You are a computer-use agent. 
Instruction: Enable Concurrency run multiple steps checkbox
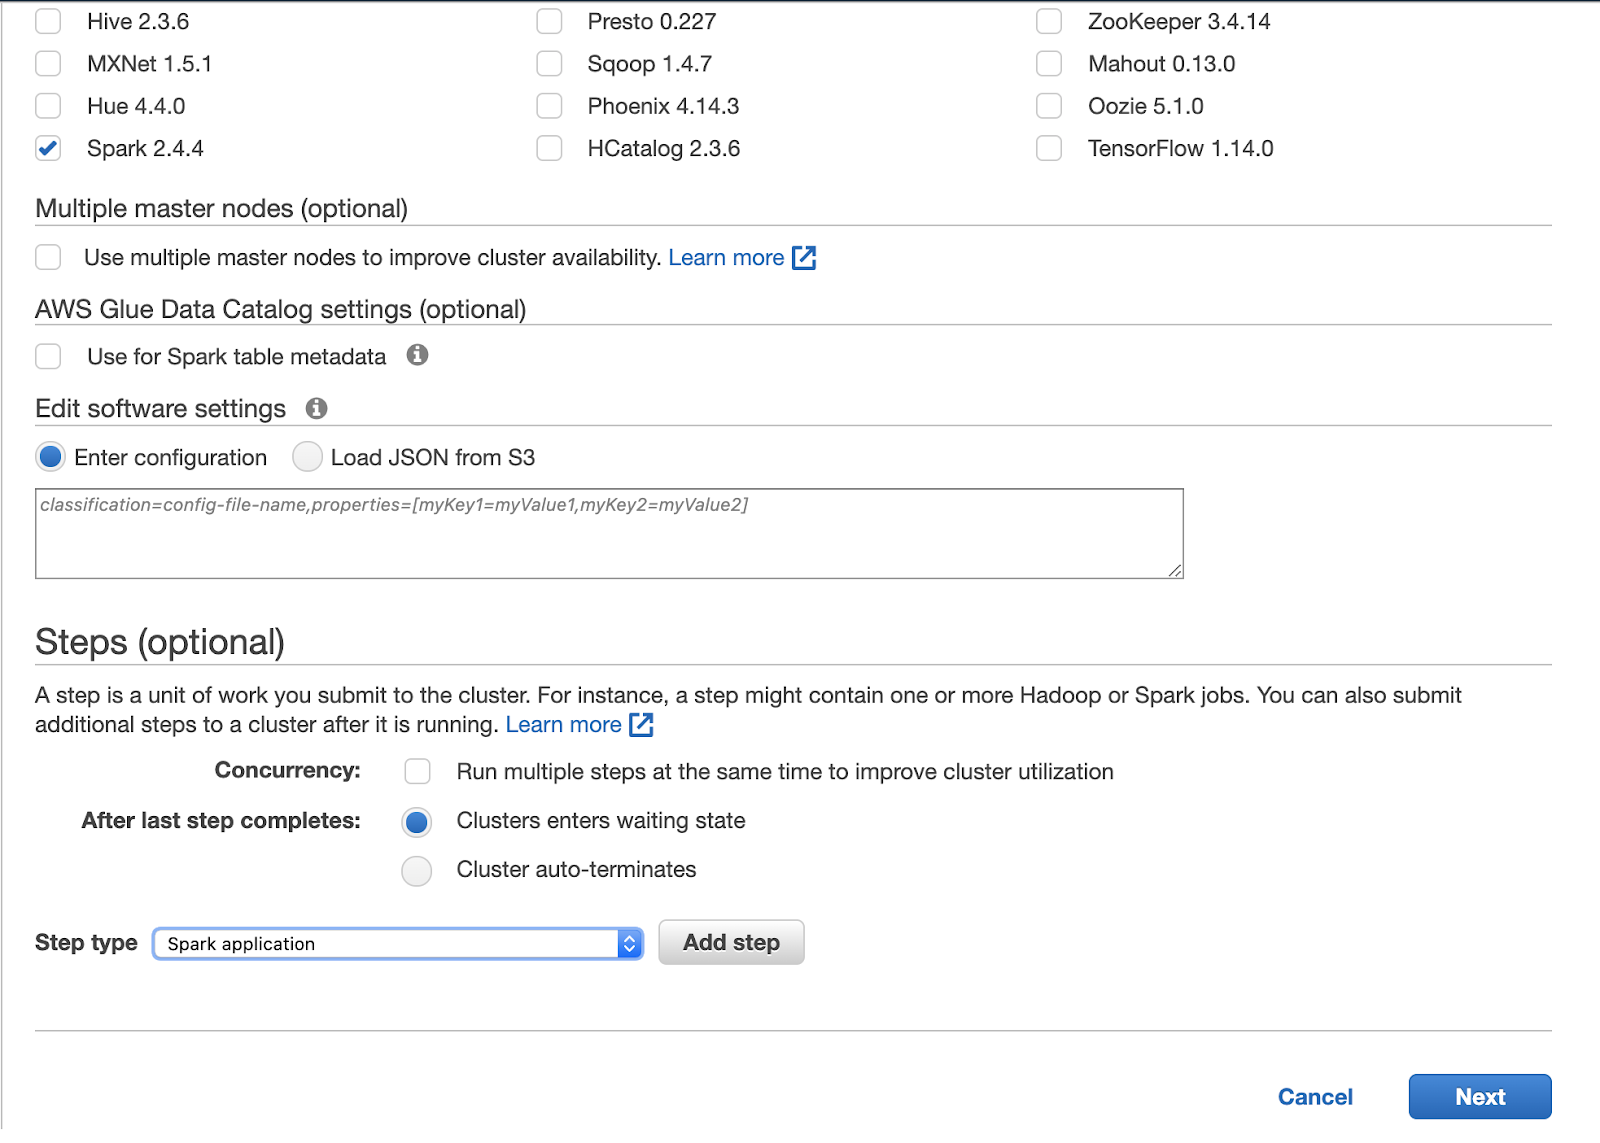[x=417, y=771]
